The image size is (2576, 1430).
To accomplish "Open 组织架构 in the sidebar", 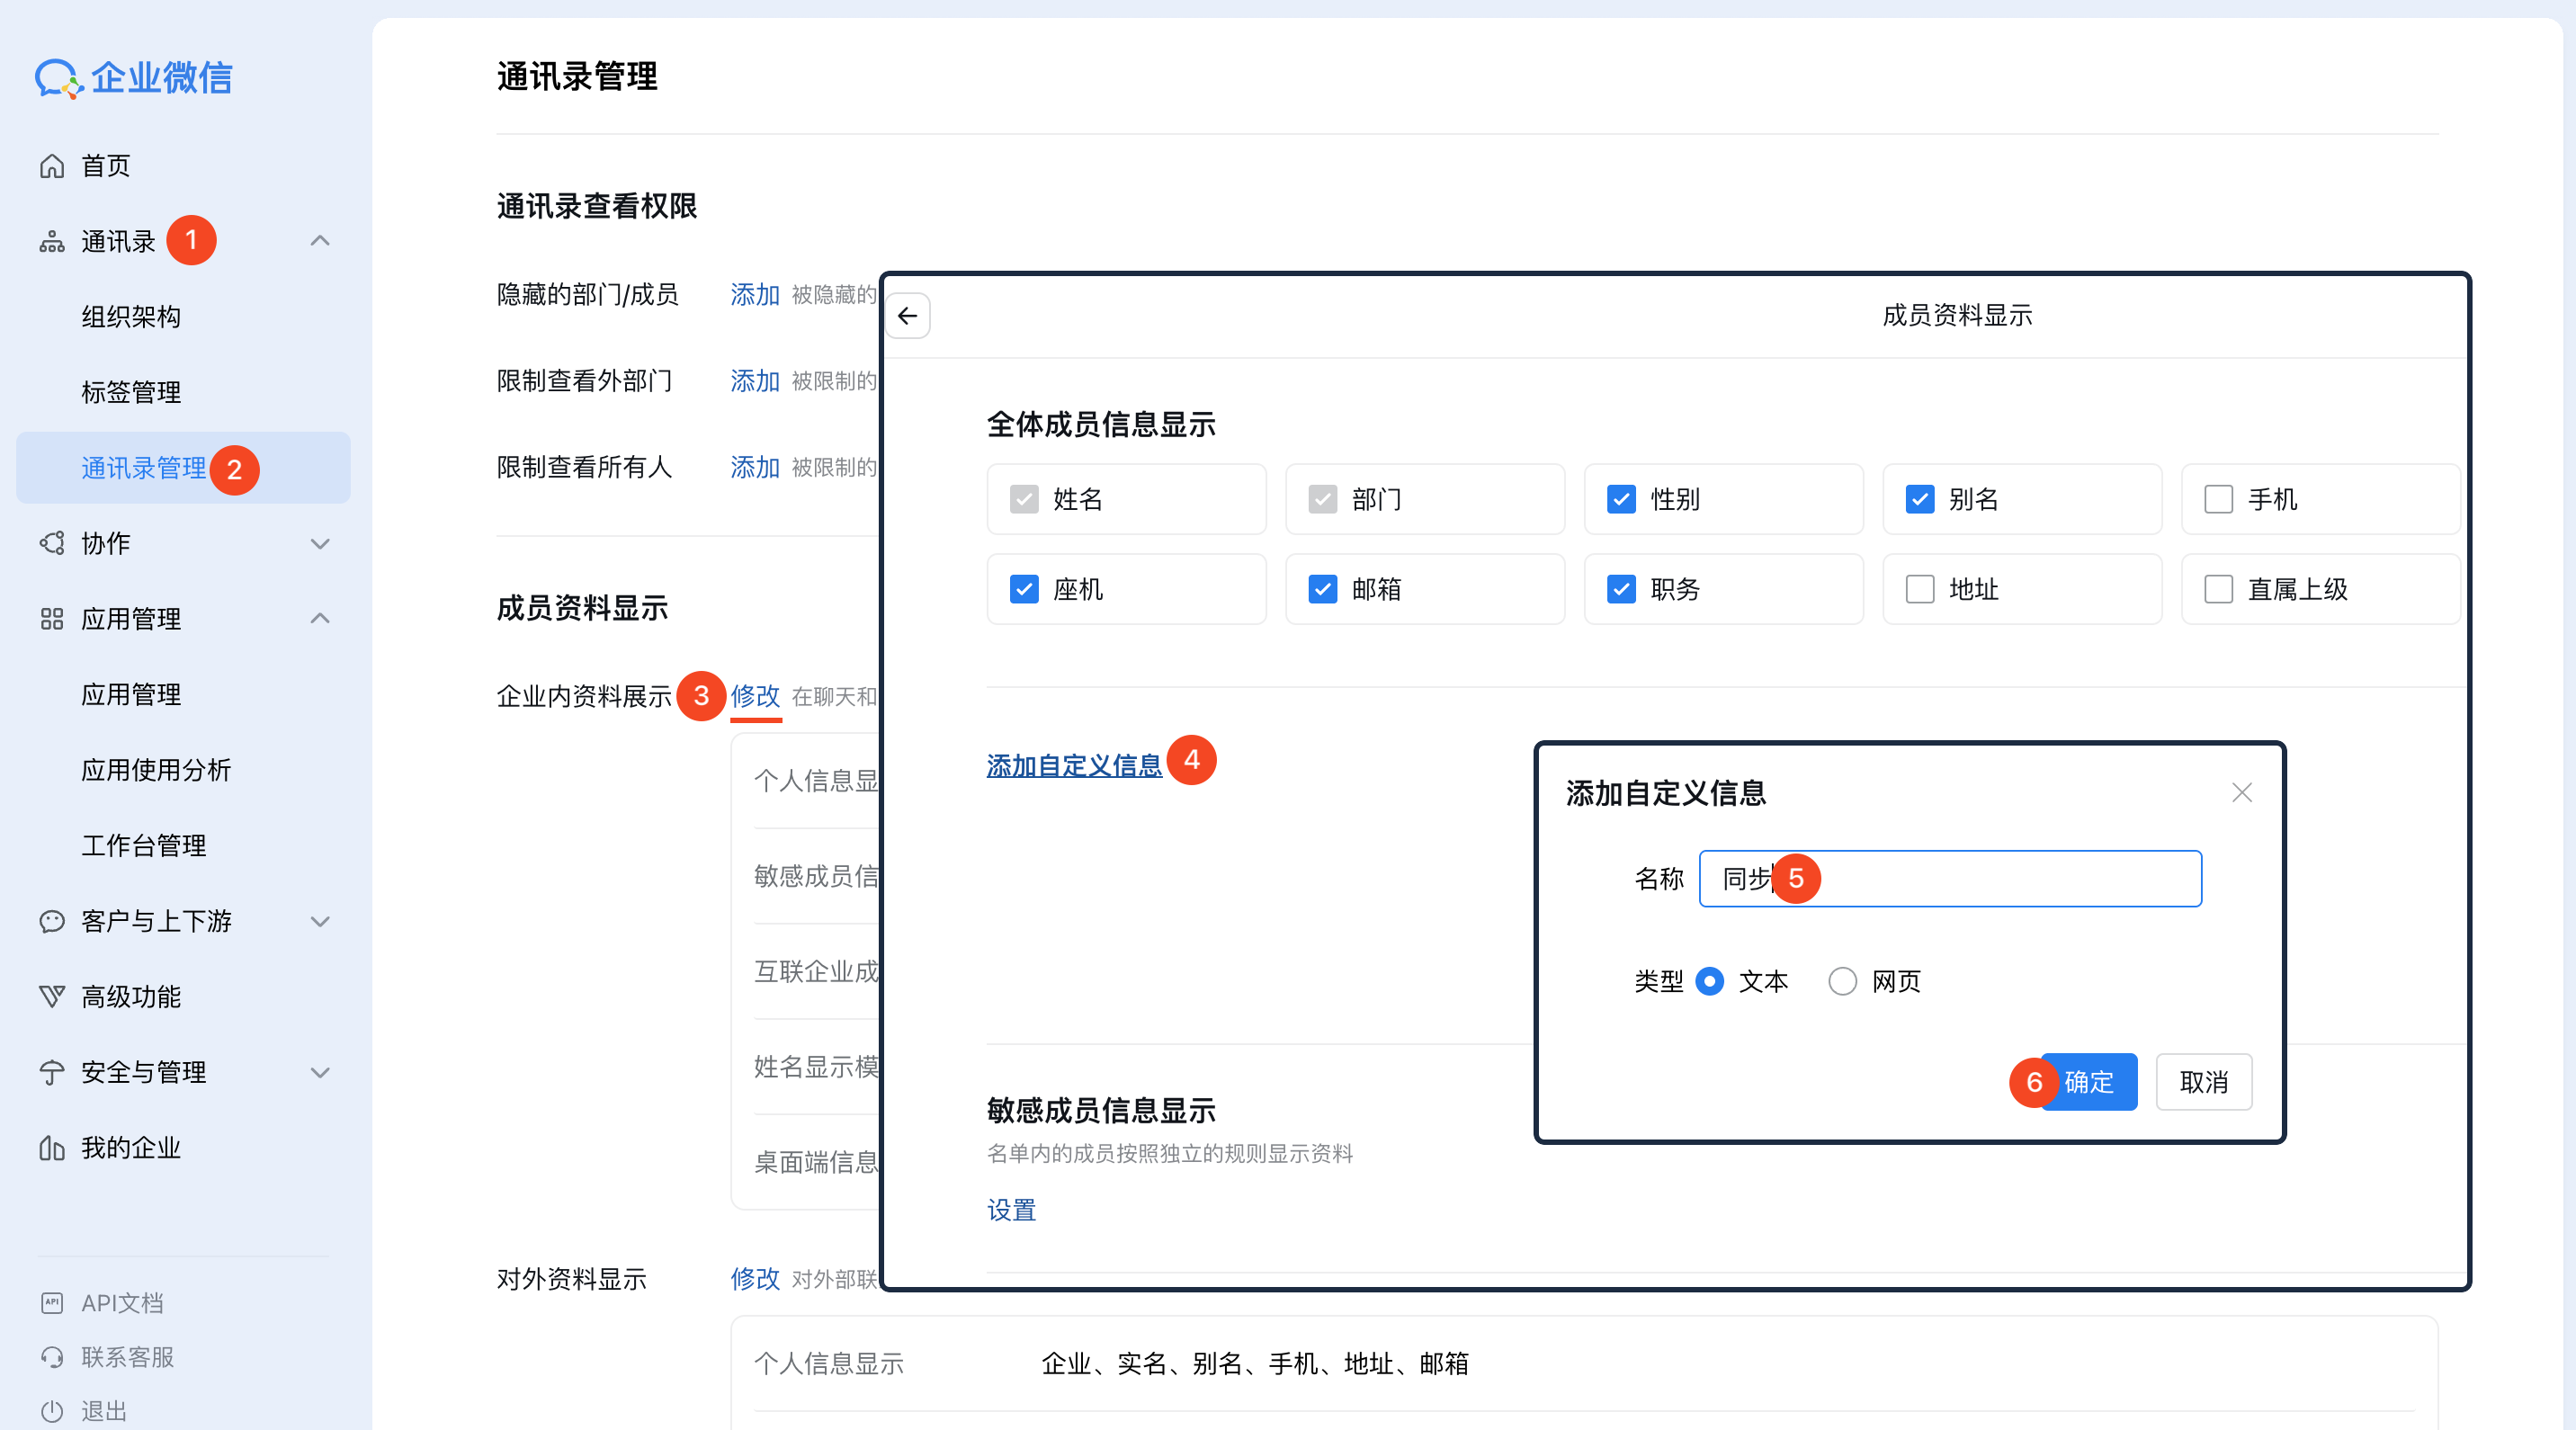I will tap(131, 317).
